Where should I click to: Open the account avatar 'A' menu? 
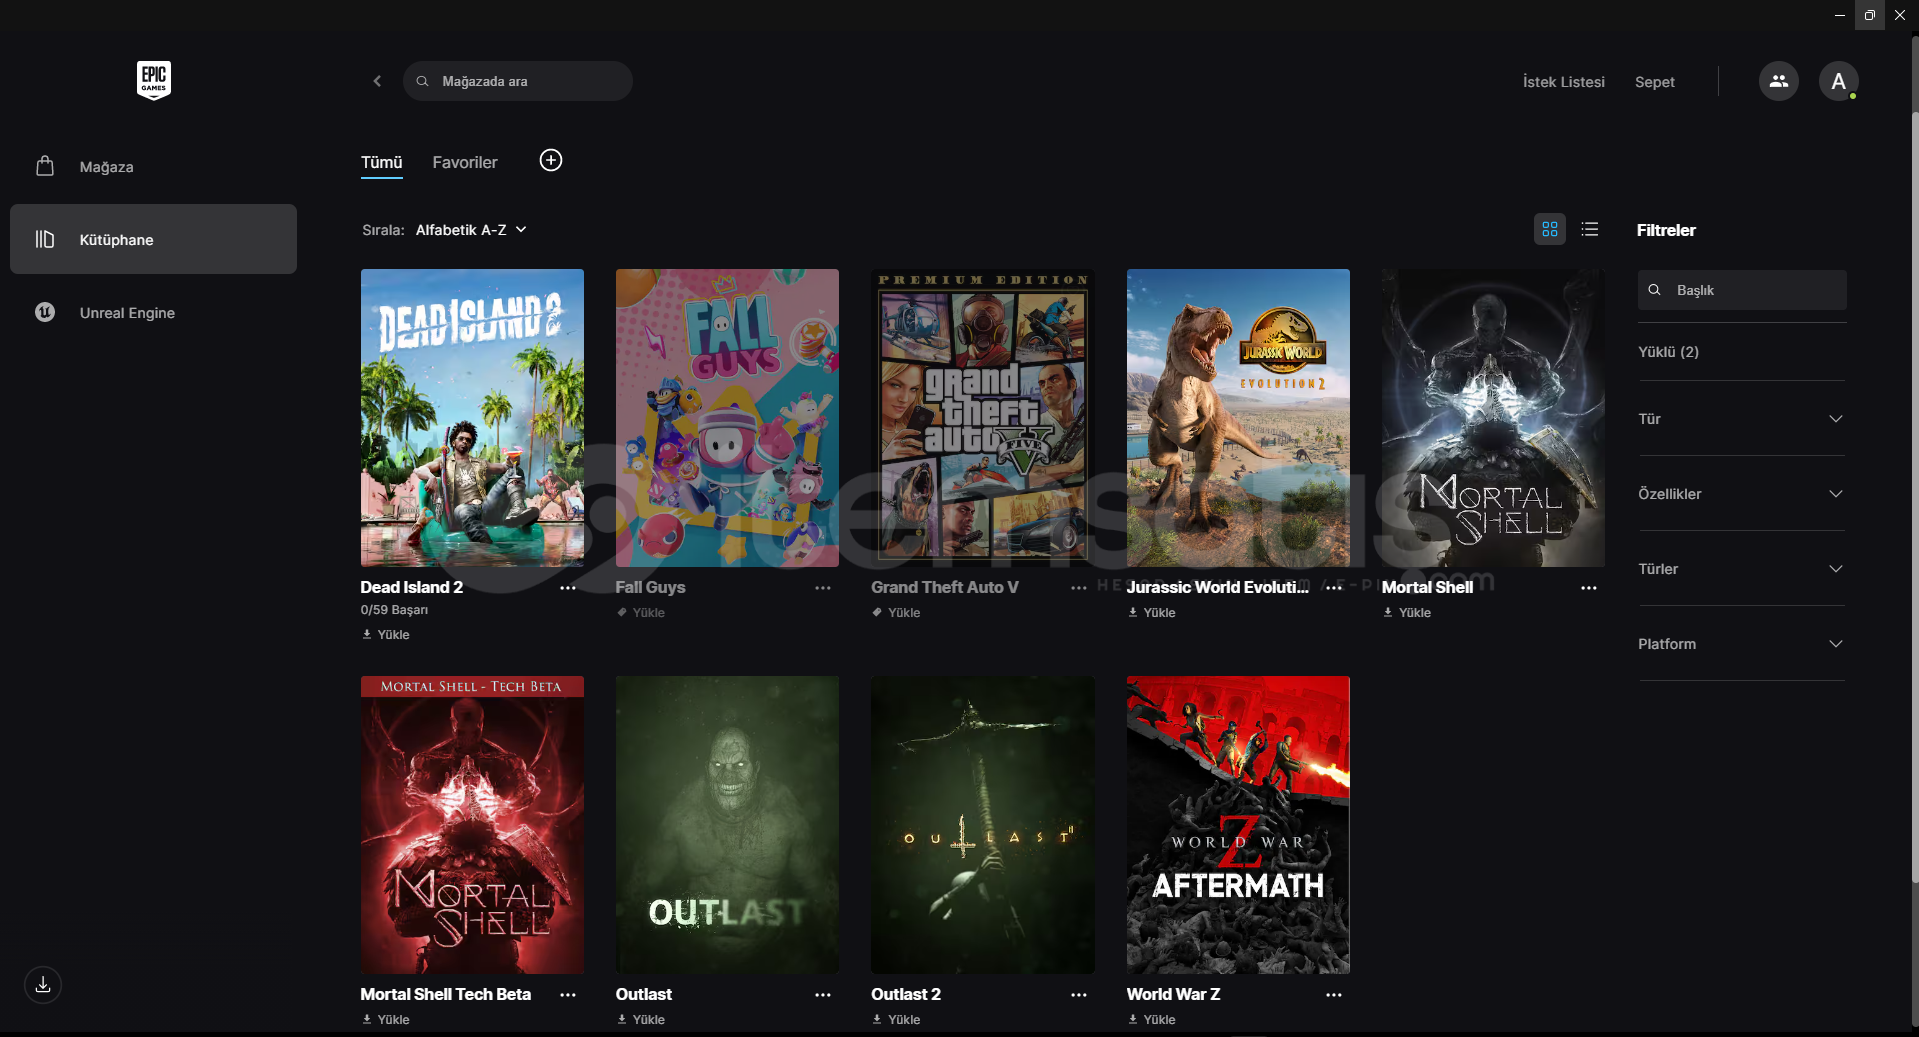tap(1838, 81)
